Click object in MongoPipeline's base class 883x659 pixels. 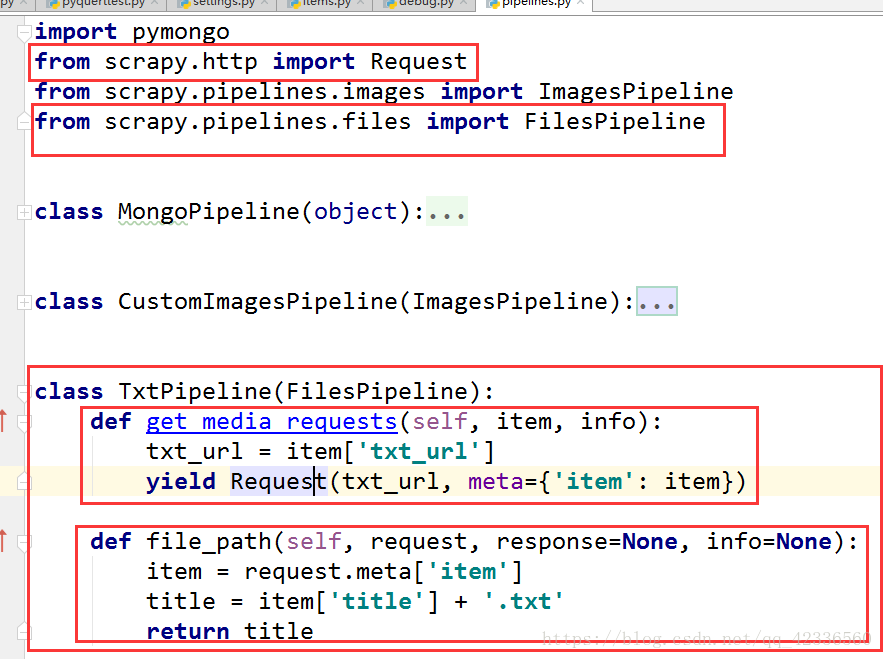[x=356, y=212]
